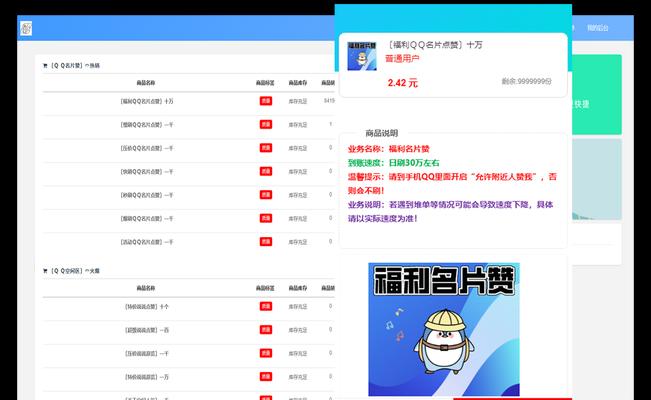Click the 2.42 元 price

click(x=403, y=83)
